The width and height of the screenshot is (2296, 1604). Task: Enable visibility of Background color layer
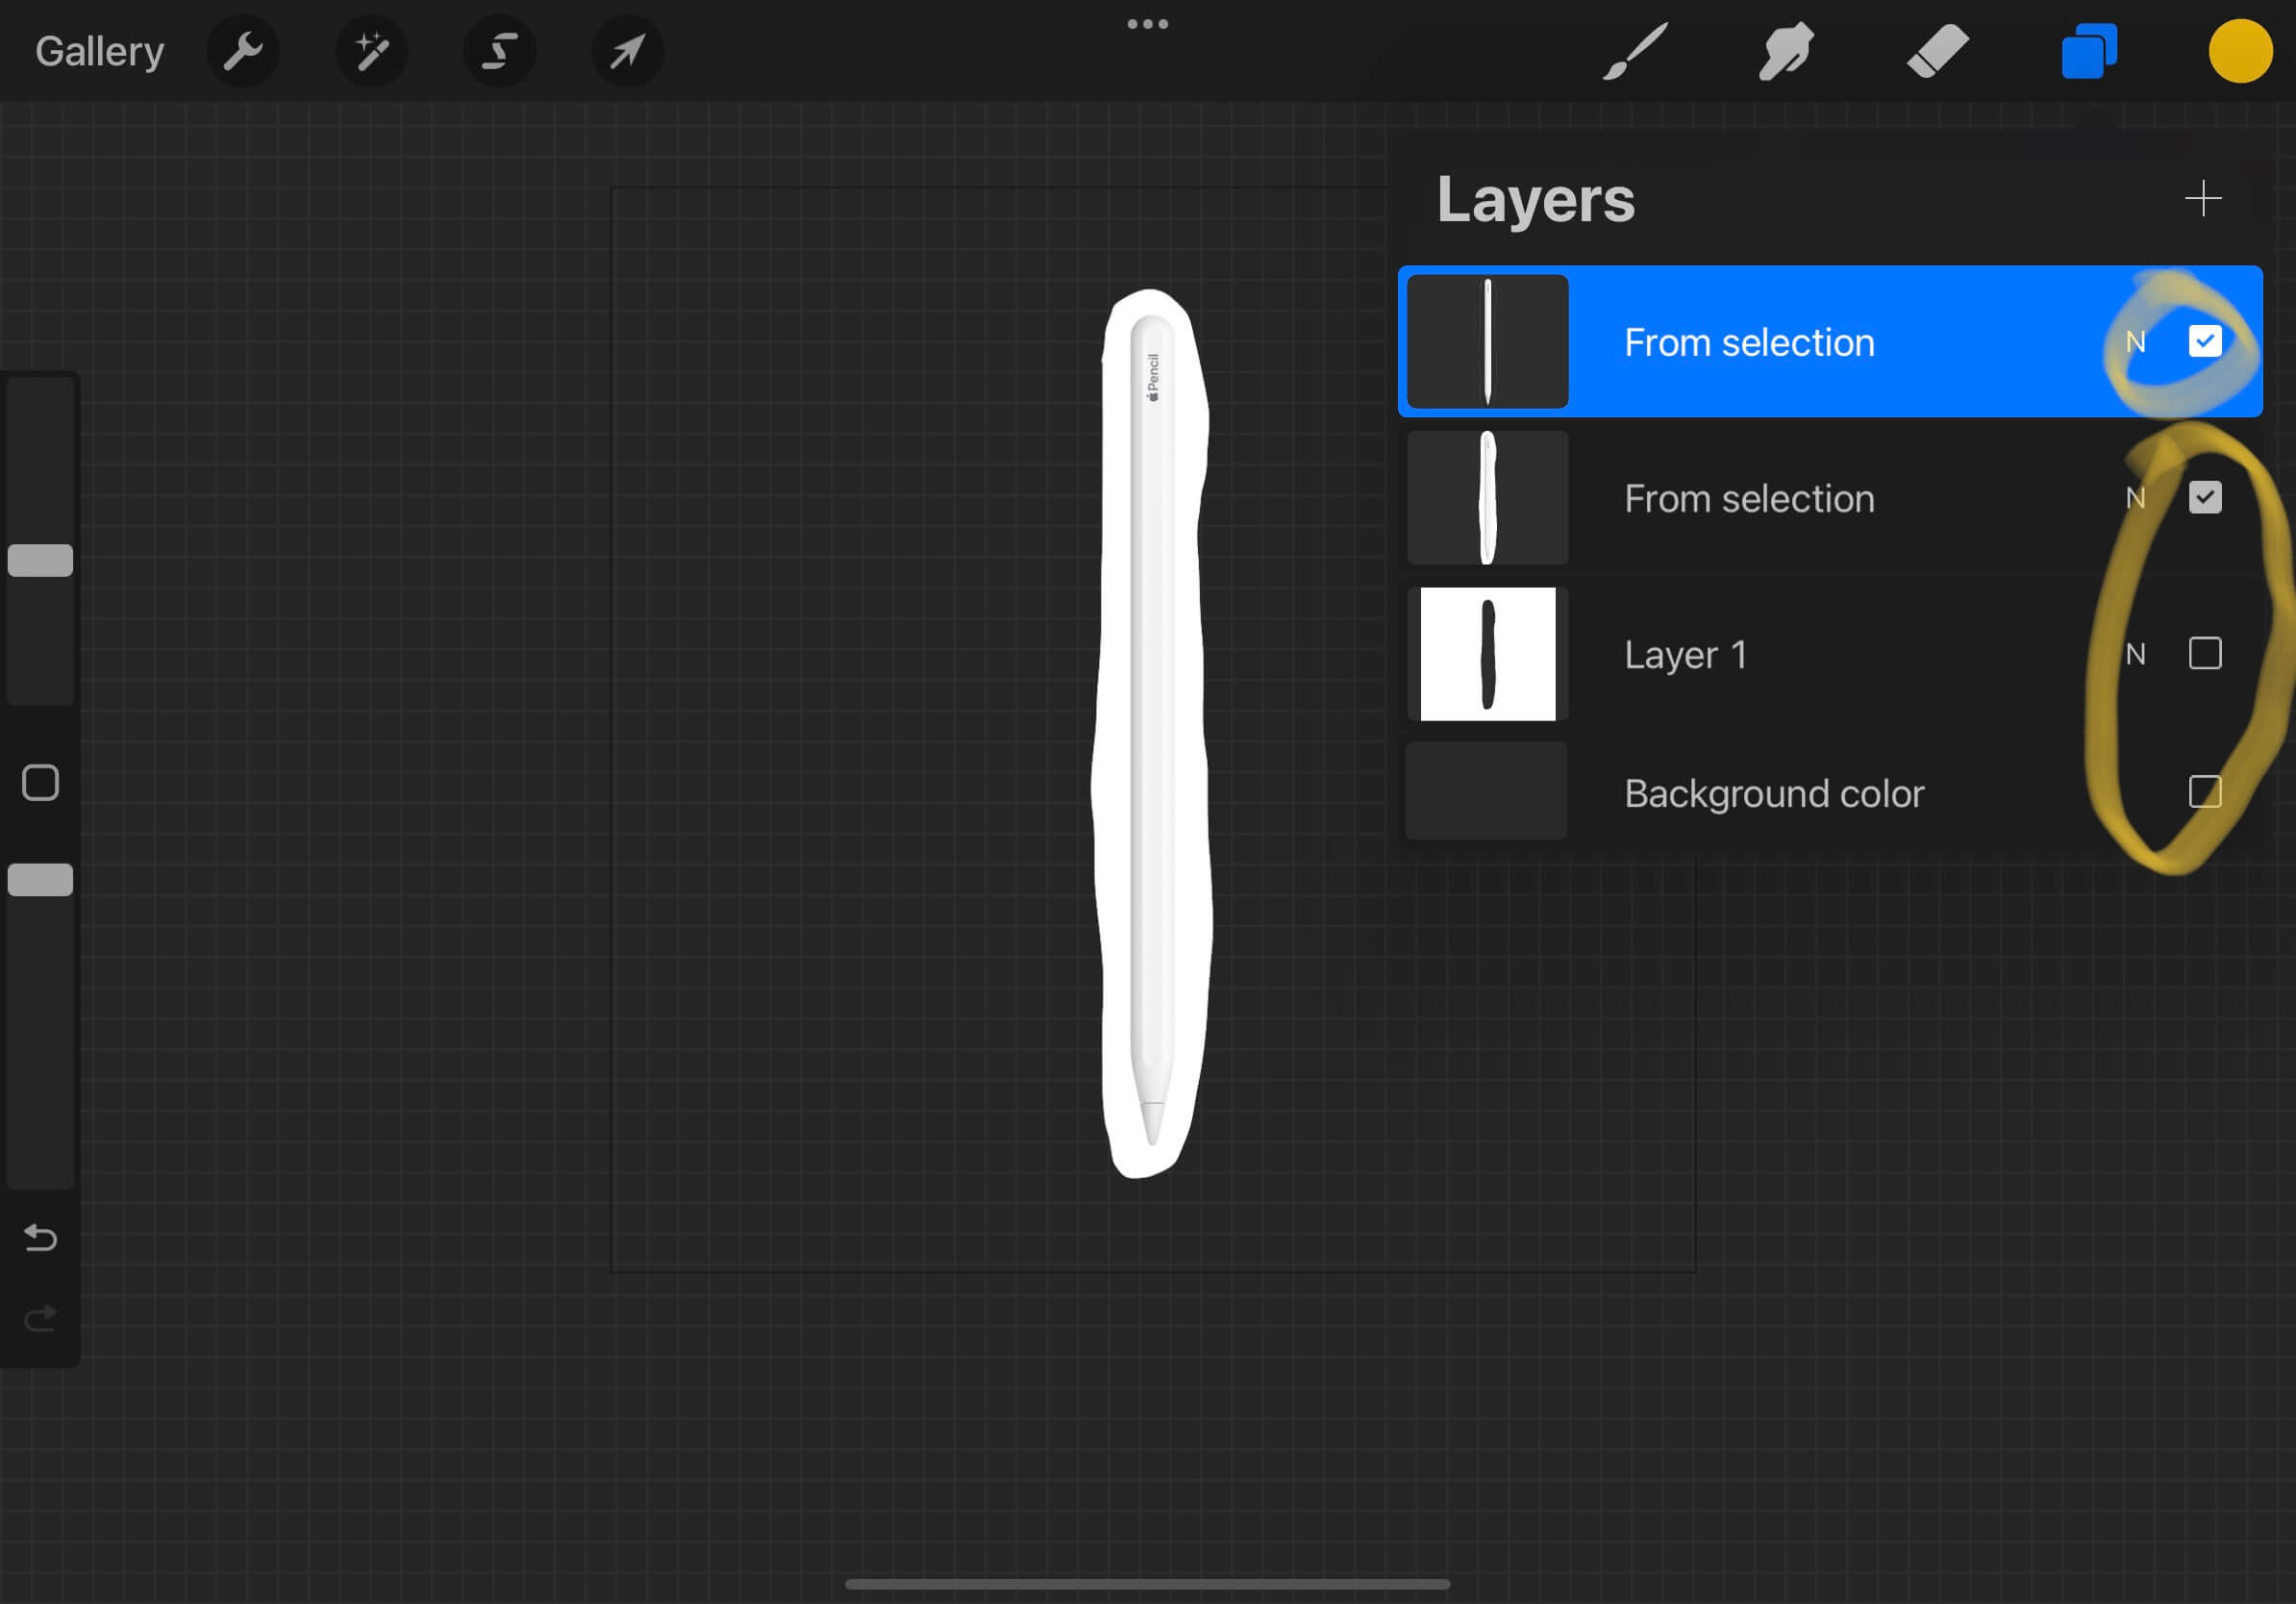click(x=2204, y=792)
